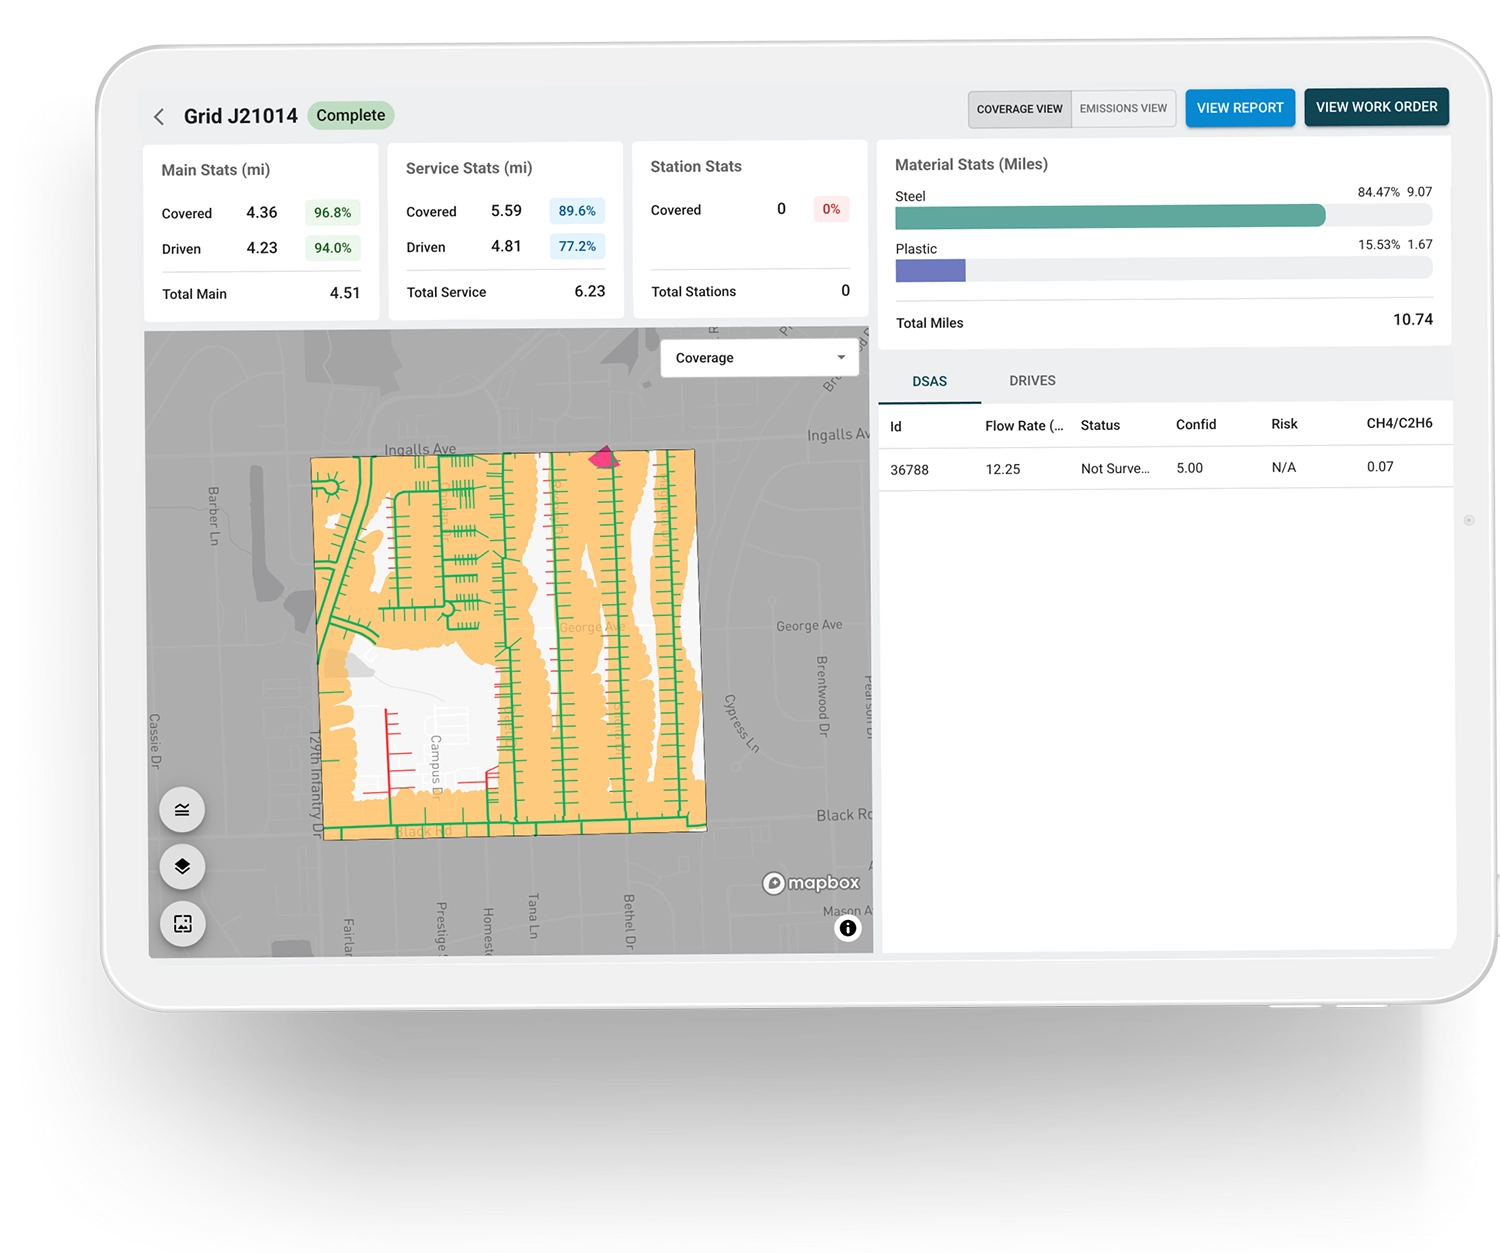Click the pink marker on map
The width and height of the screenshot is (1500, 1253).
coord(604,458)
